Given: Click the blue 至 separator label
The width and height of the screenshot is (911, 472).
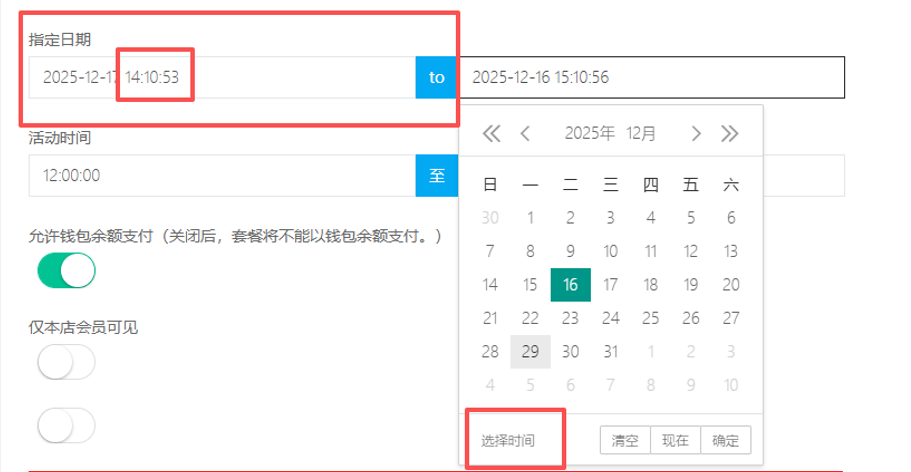Looking at the screenshot, I should 437,176.
